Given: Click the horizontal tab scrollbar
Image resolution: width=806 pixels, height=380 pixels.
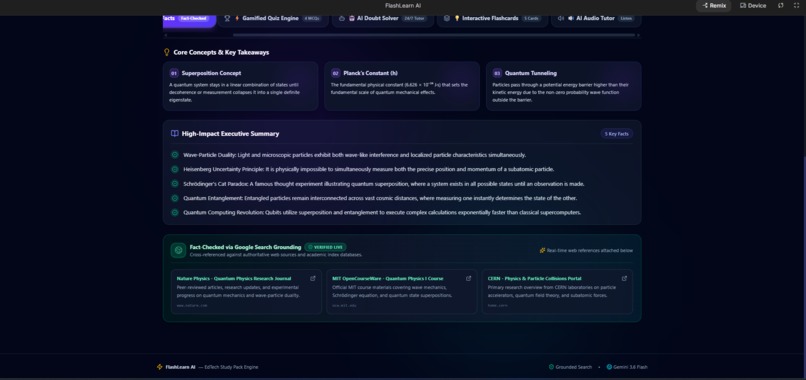Looking at the screenshot, I should click(x=434, y=35).
